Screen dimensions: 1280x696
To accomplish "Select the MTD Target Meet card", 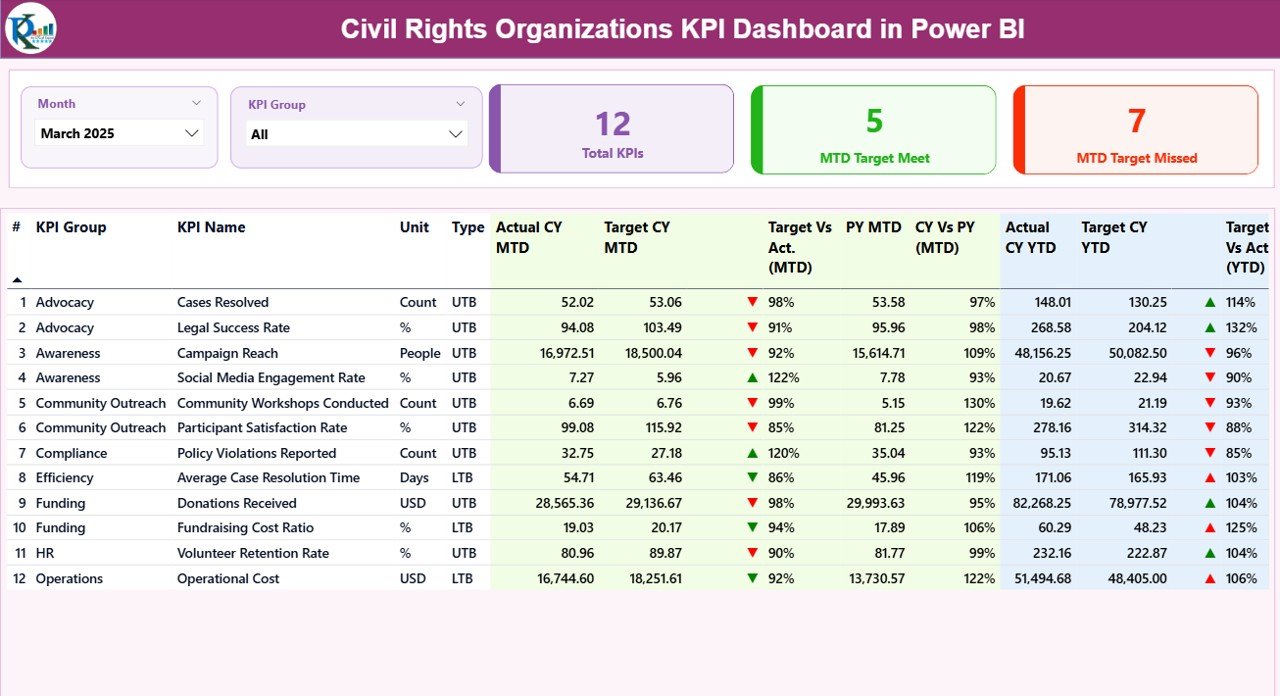I will pyautogui.click(x=873, y=130).
